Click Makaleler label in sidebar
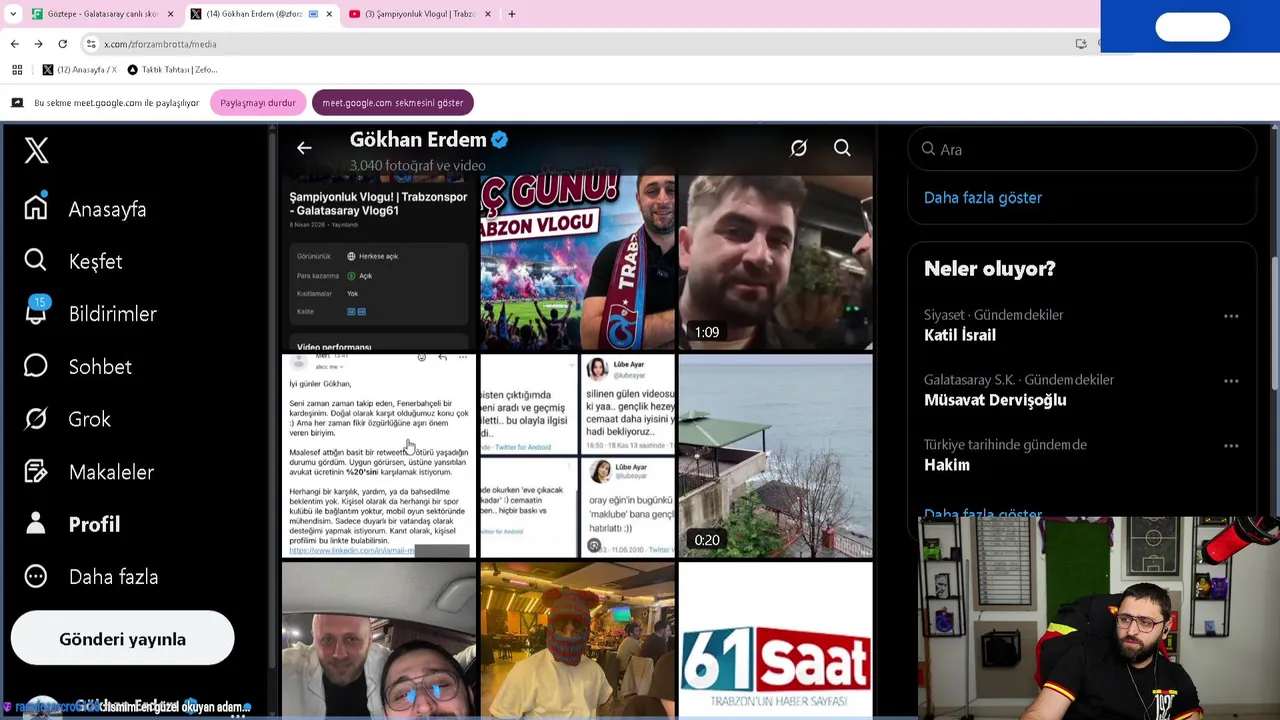Viewport: 1280px width, 720px height. coord(111,472)
